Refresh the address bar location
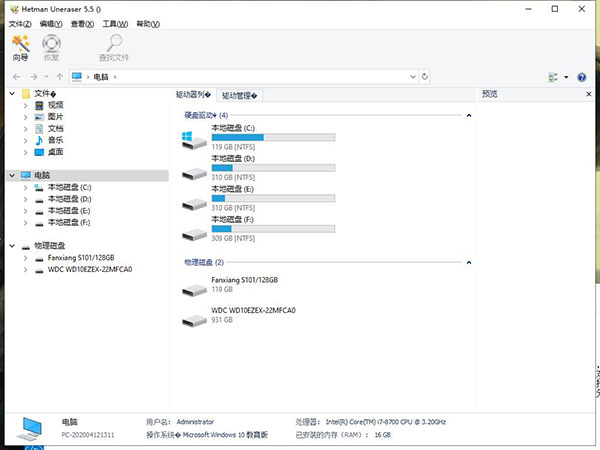The height and width of the screenshot is (450, 600). tap(425, 77)
